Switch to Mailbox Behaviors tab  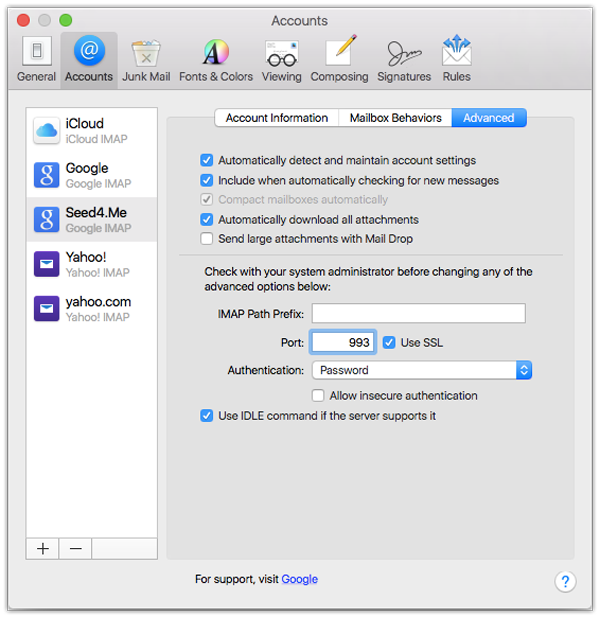pyautogui.click(x=395, y=118)
